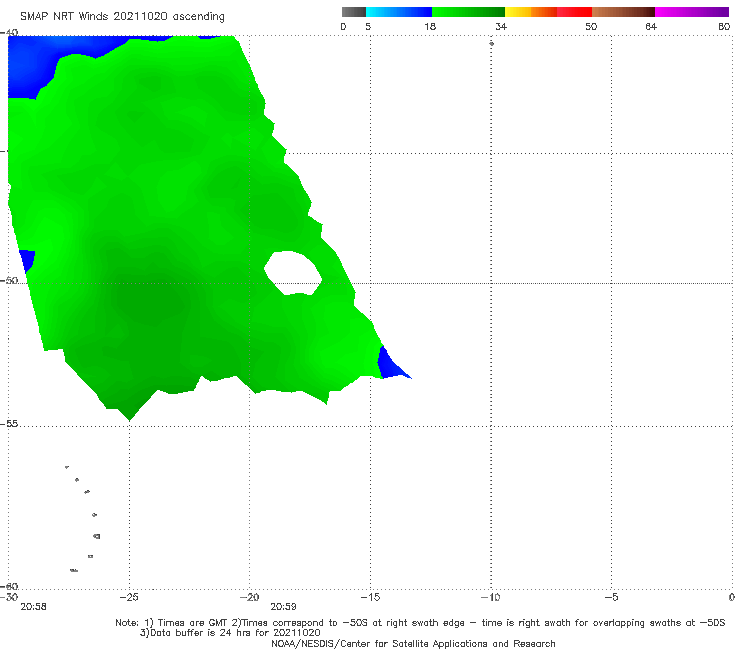The height and width of the screenshot is (650, 740).
Task: Pick the brown segment of the color bar
Action: coord(623,12)
